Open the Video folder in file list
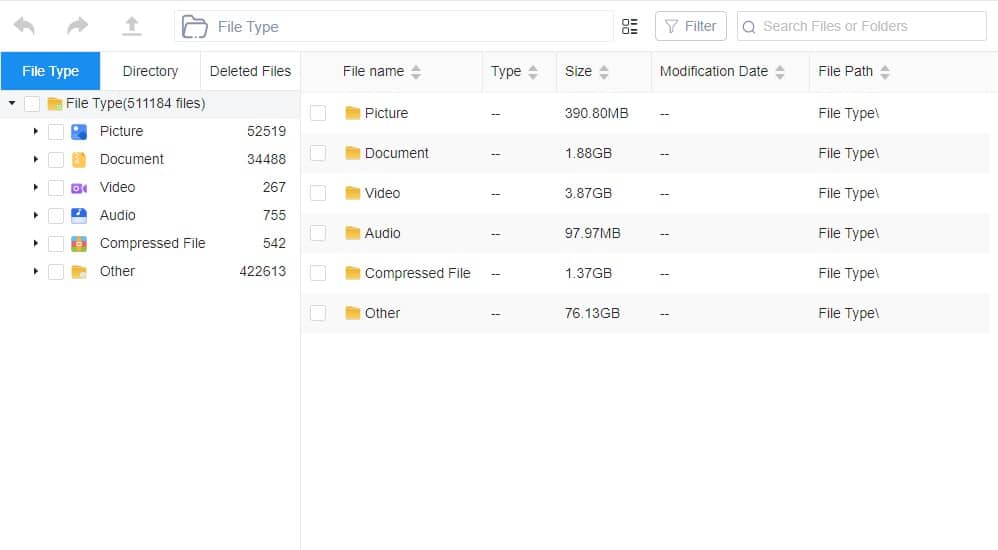 (382, 193)
